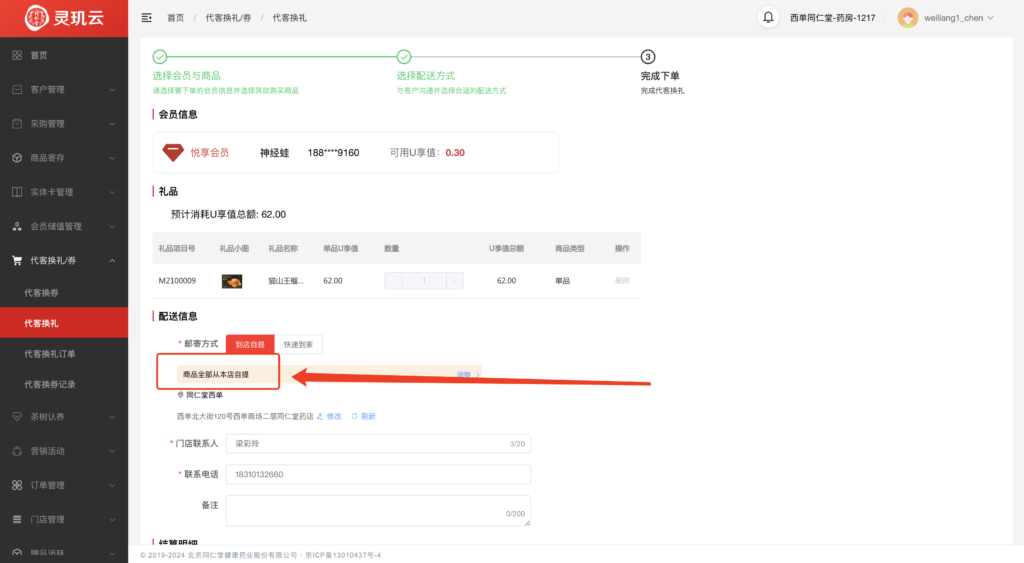Image resolution: width=1024 pixels, height=563 pixels.
Task: Click 删除 in the gift row
Action: click(622, 281)
